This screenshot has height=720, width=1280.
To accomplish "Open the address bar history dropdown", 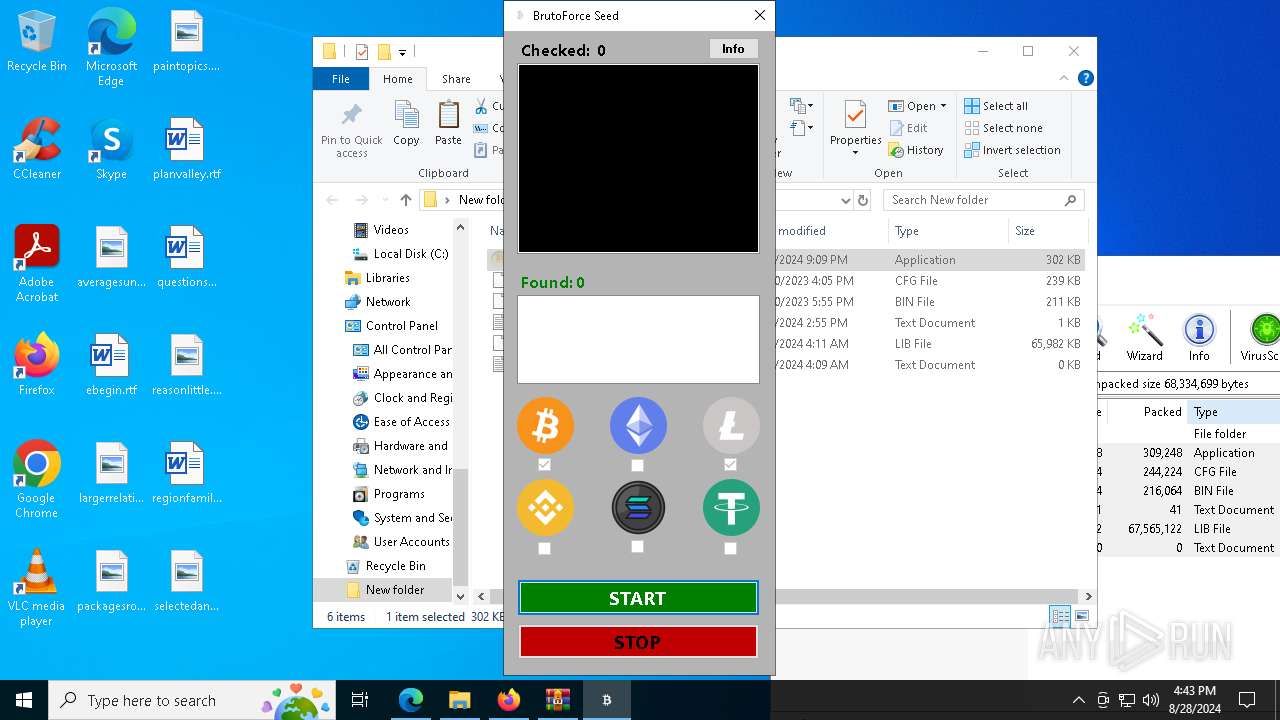I will pos(846,200).
